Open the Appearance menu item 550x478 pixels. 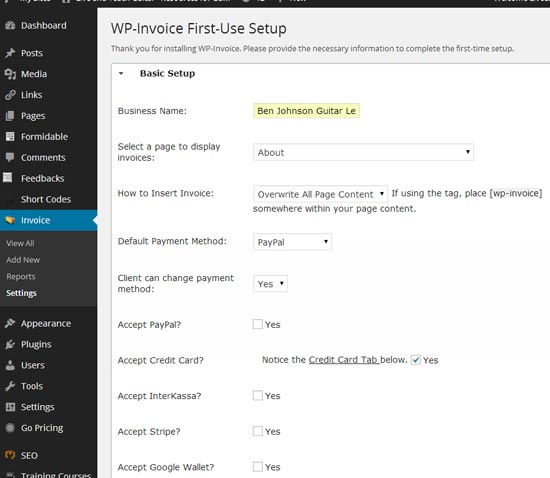pos(46,323)
